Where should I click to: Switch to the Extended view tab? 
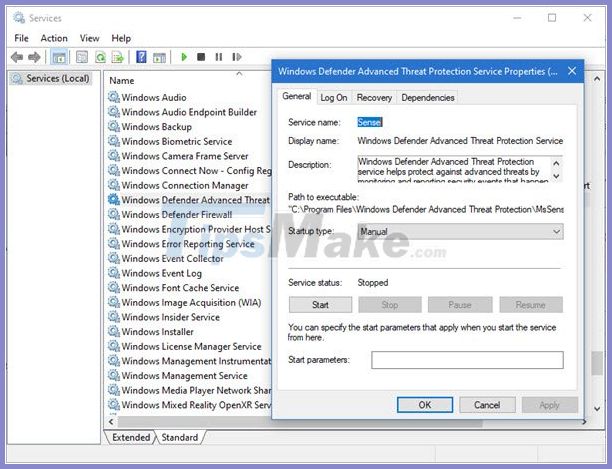point(131,437)
